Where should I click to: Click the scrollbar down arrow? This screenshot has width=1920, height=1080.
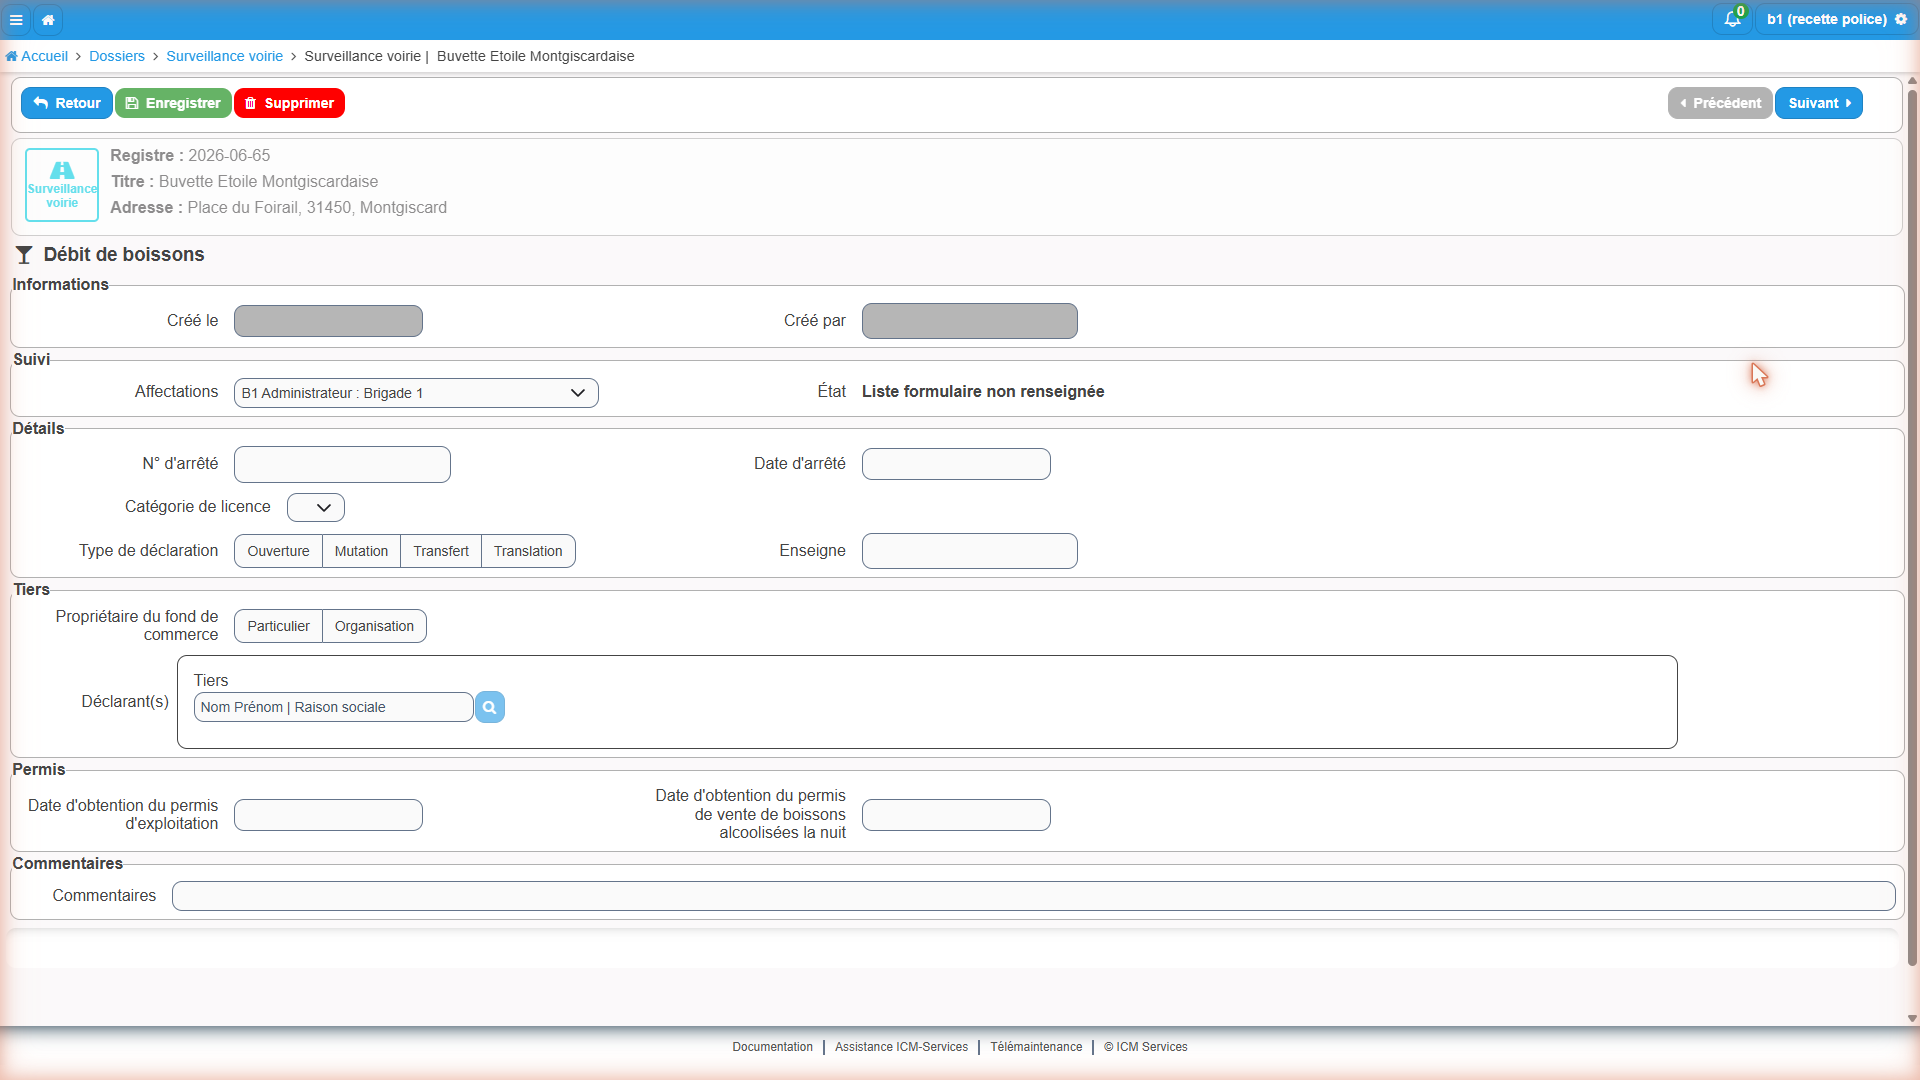1912,1019
